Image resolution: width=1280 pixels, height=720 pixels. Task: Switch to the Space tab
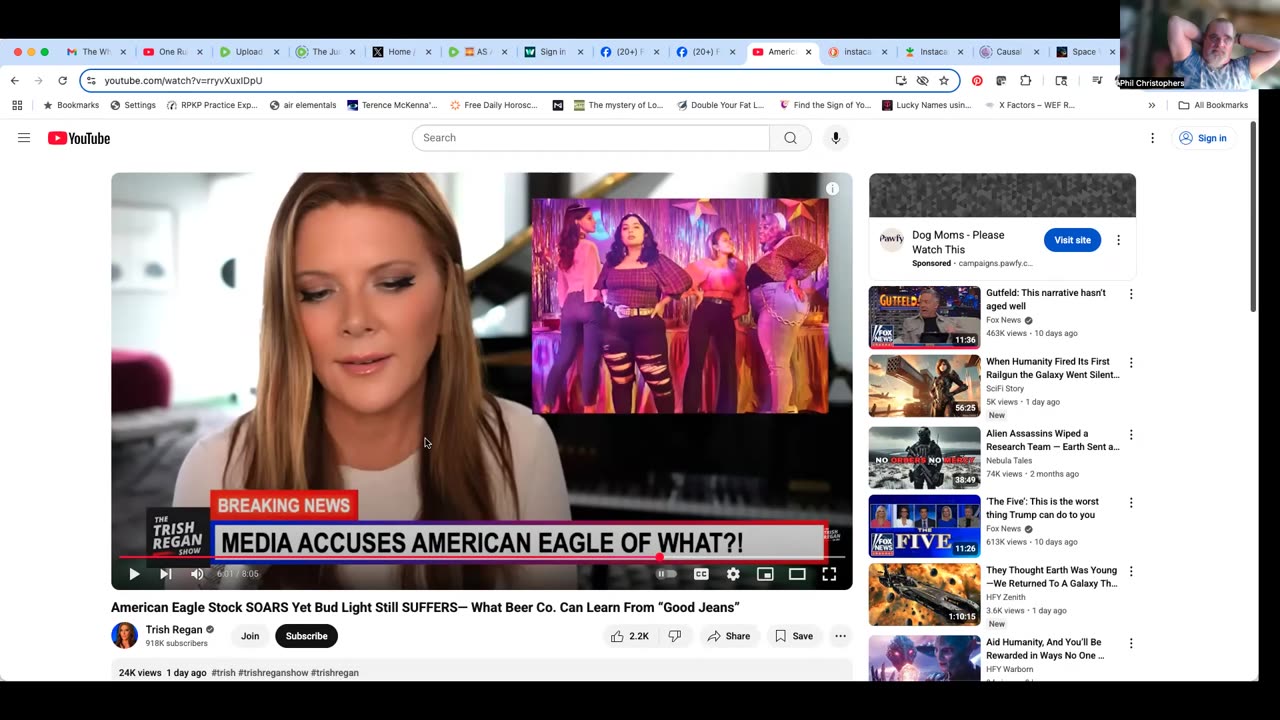click(x=1085, y=52)
